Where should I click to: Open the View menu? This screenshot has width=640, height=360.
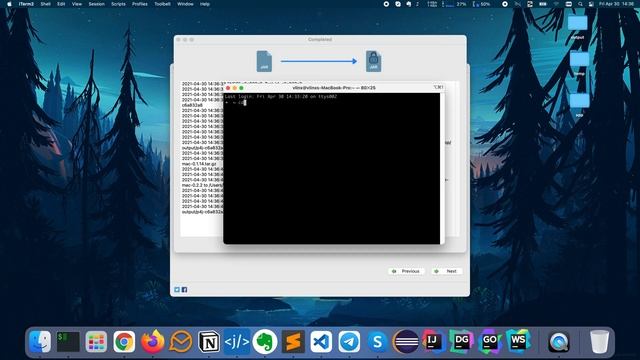click(x=77, y=4)
